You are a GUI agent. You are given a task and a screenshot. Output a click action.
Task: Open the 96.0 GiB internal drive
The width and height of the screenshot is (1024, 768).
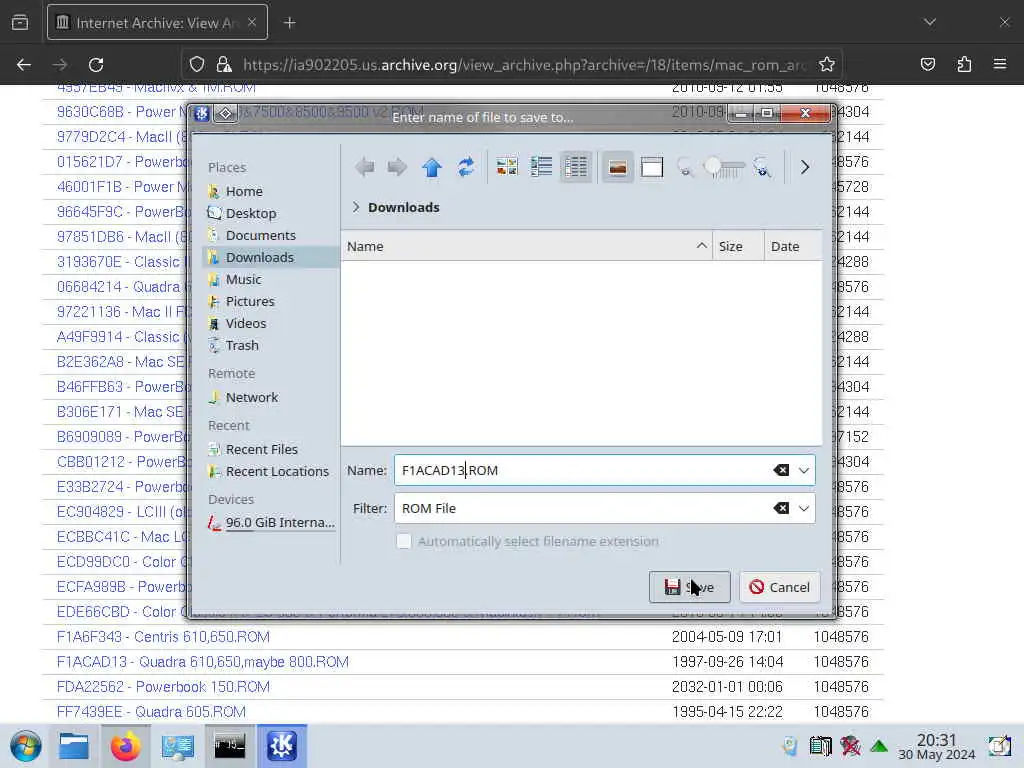(270, 522)
